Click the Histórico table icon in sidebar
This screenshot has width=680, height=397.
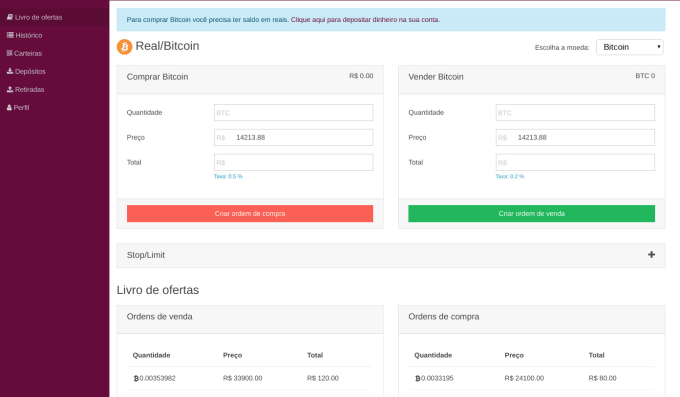click(x=10, y=35)
